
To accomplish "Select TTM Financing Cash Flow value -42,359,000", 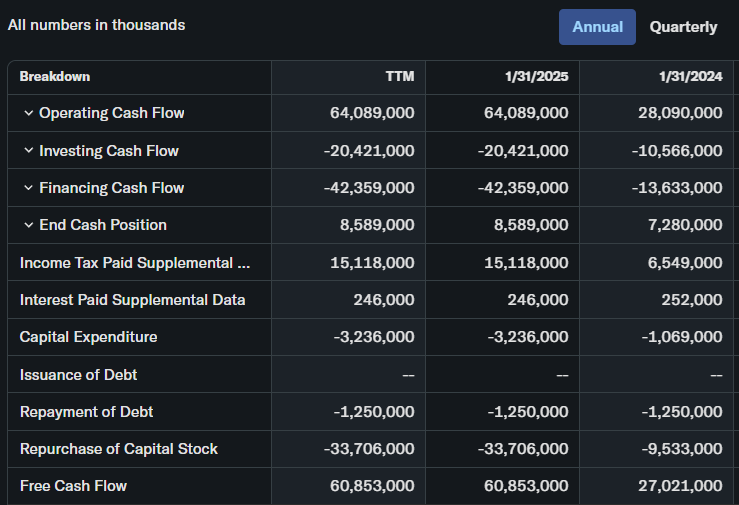I will (x=369, y=188).
